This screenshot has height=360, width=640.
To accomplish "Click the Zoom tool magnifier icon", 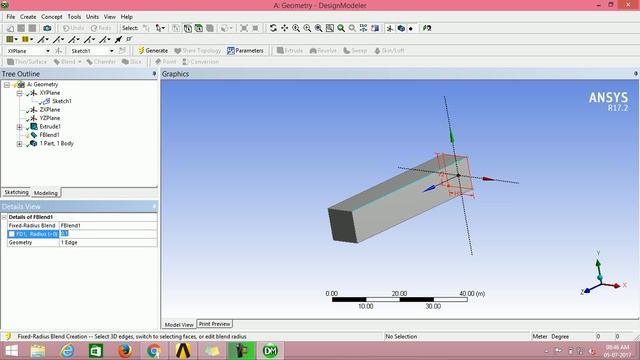I will tap(296, 28).
